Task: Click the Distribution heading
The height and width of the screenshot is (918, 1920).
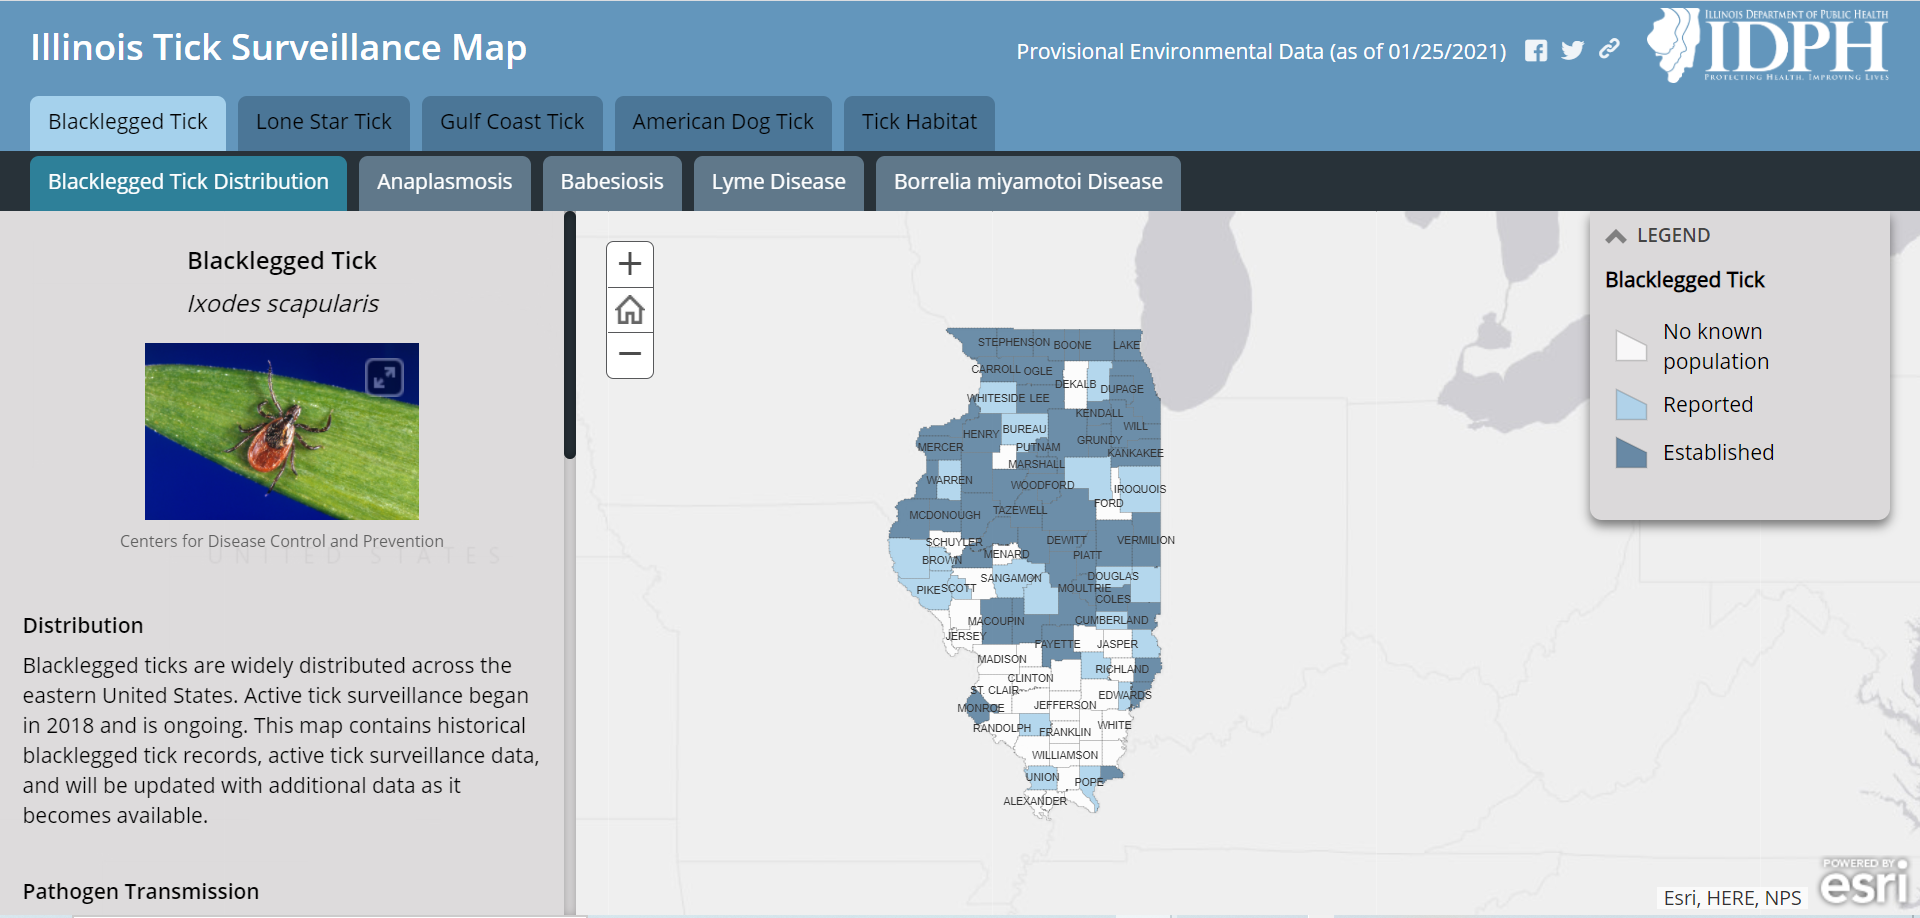Action: pos(83,625)
